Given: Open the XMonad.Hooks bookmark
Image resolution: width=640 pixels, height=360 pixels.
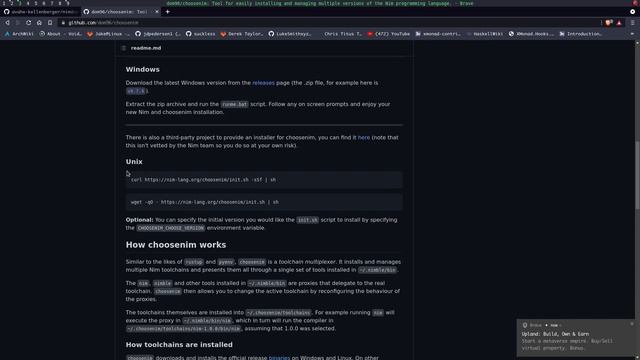Looking at the screenshot, I should coord(531,34).
